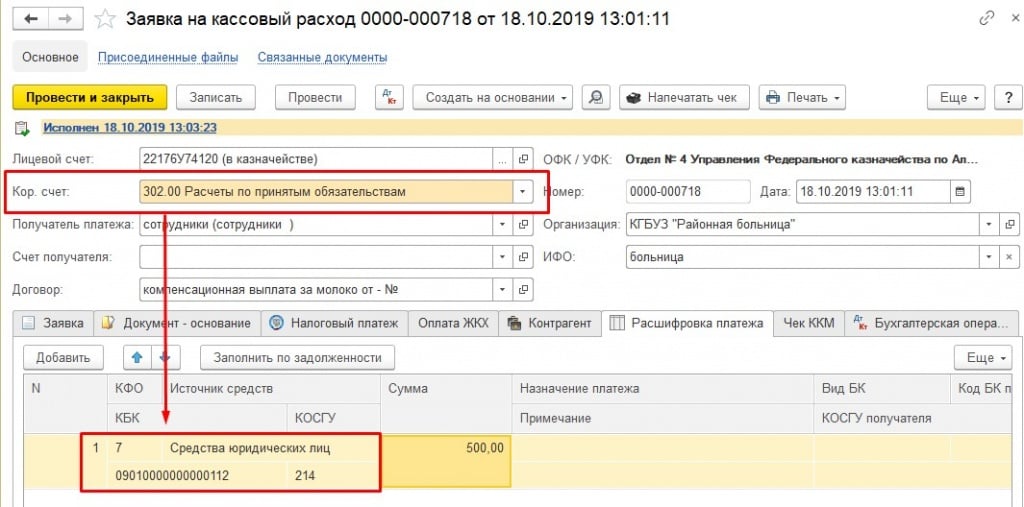The width and height of the screenshot is (1024, 507).
Task: Open Создать на основании dropdown
Action: point(493,97)
